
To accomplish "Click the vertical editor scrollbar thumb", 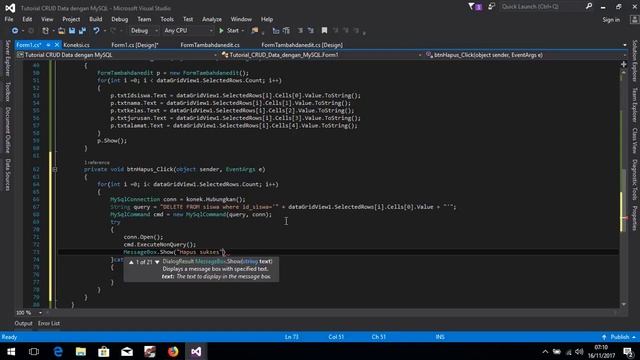I will [623, 200].
